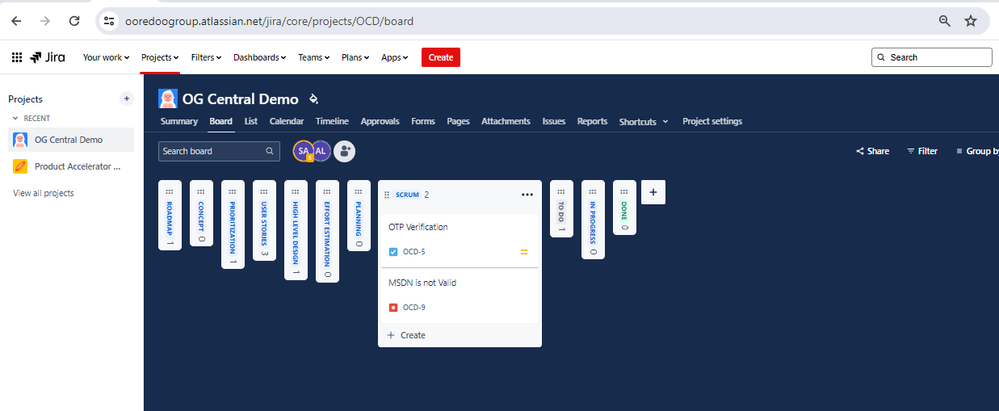
Task: Expand the CONCEPT column
Action: (x=201, y=213)
